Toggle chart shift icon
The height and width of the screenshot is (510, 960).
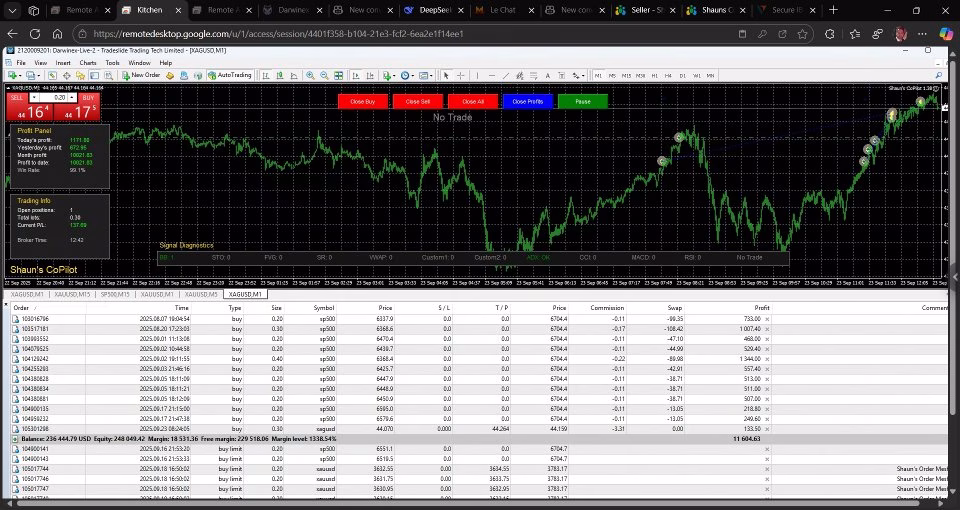tap(370, 75)
